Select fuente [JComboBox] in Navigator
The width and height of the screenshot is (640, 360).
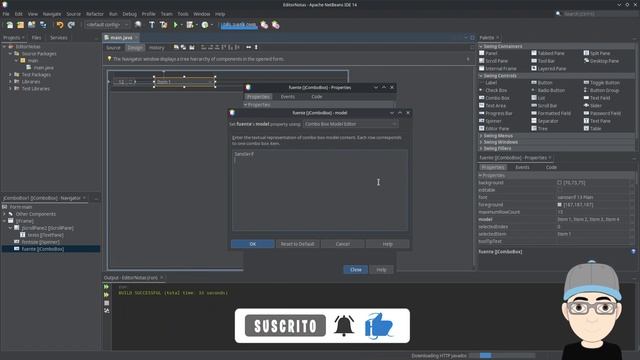(x=42, y=249)
